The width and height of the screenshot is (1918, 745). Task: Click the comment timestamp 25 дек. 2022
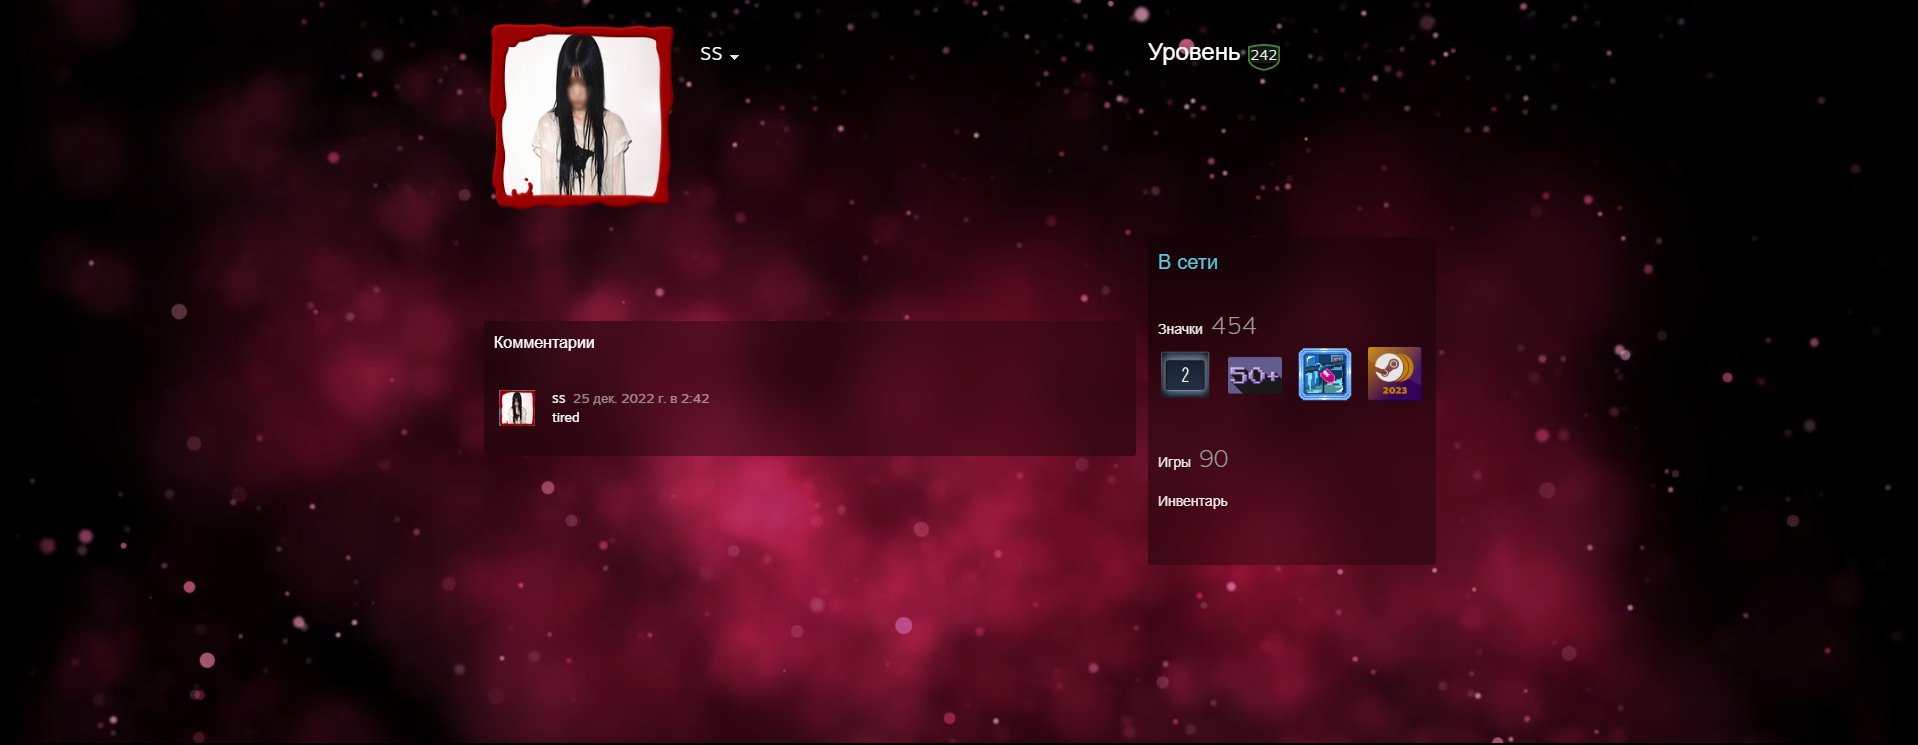pyautogui.click(x=640, y=398)
